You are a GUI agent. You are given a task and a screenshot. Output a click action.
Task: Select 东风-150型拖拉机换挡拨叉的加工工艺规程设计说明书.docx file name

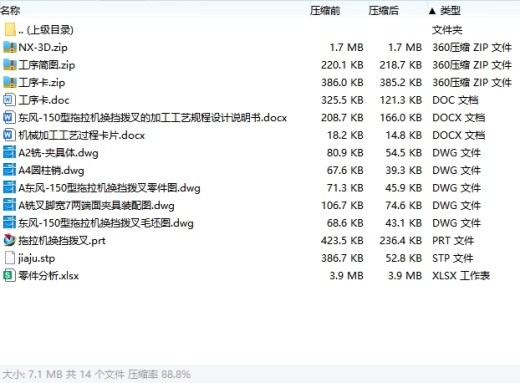pos(153,118)
